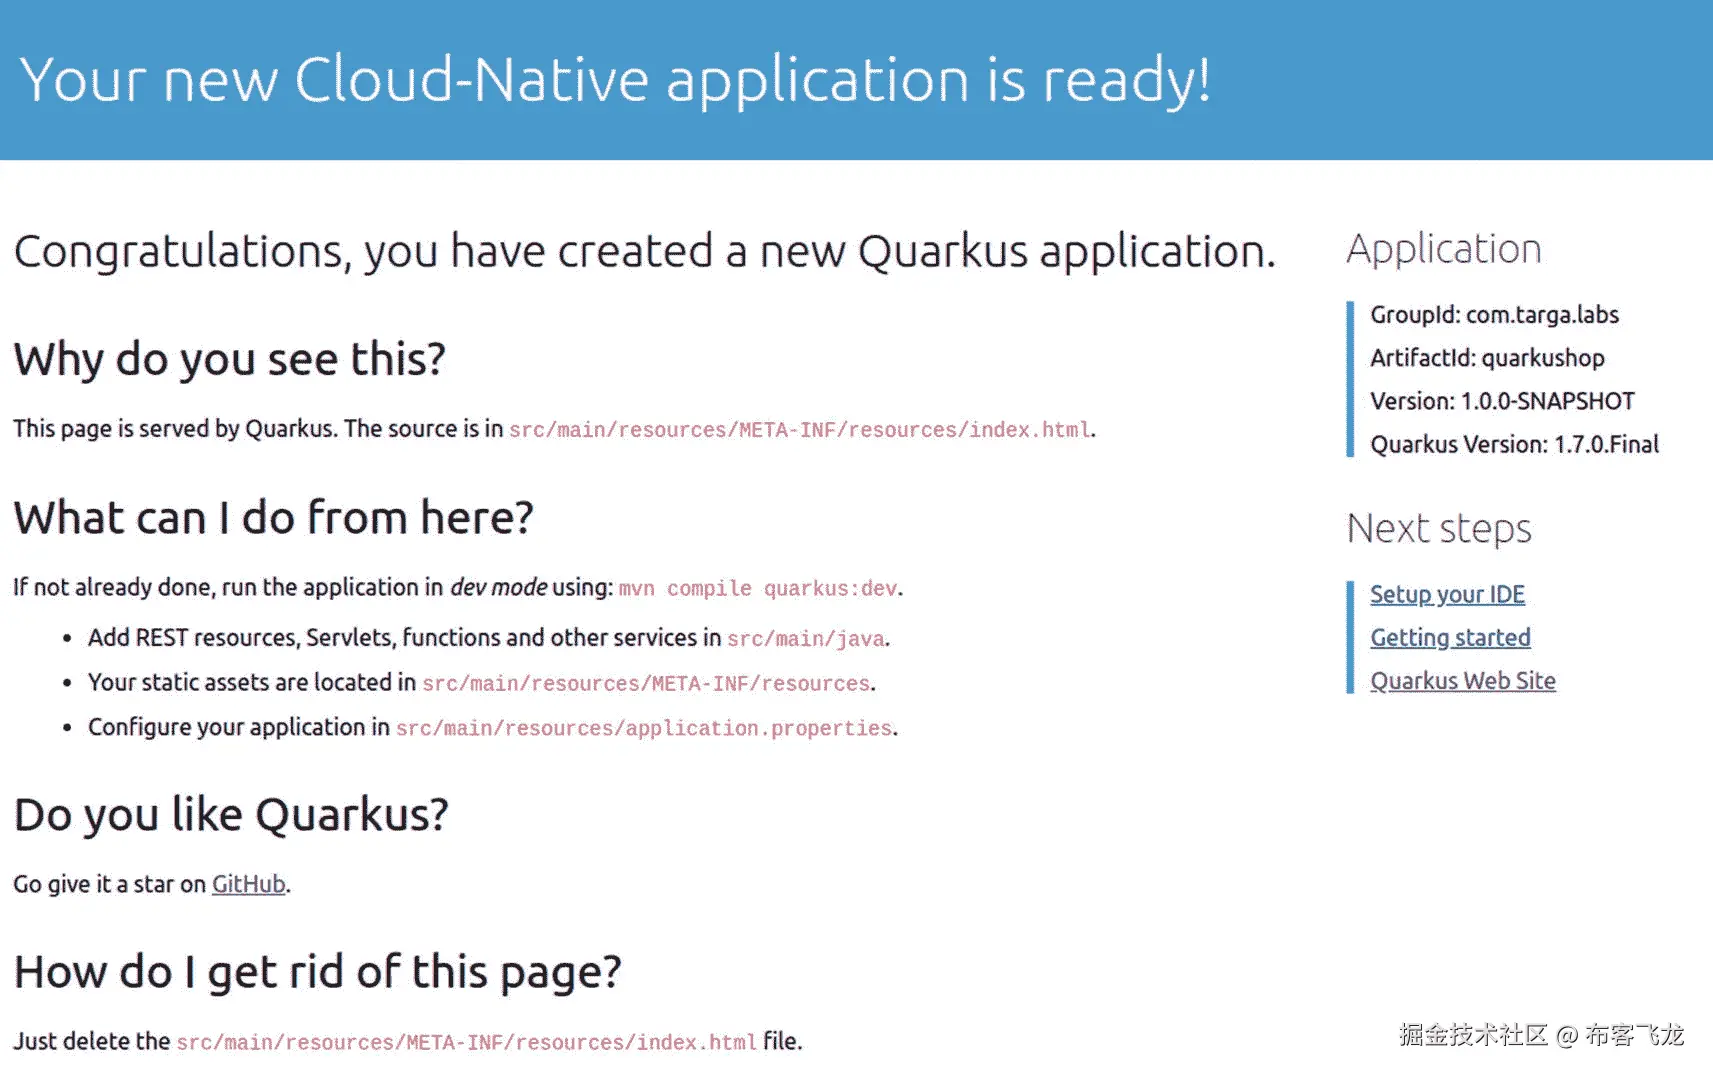Click the 'Do you like Quarkus?' heading
The height and width of the screenshot is (1077, 1713).
(x=231, y=815)
